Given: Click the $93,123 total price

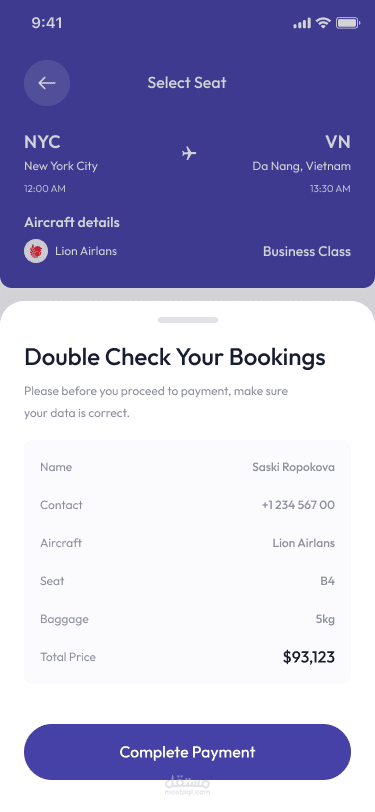Looking at the screenshot, I should click(309, 657).
